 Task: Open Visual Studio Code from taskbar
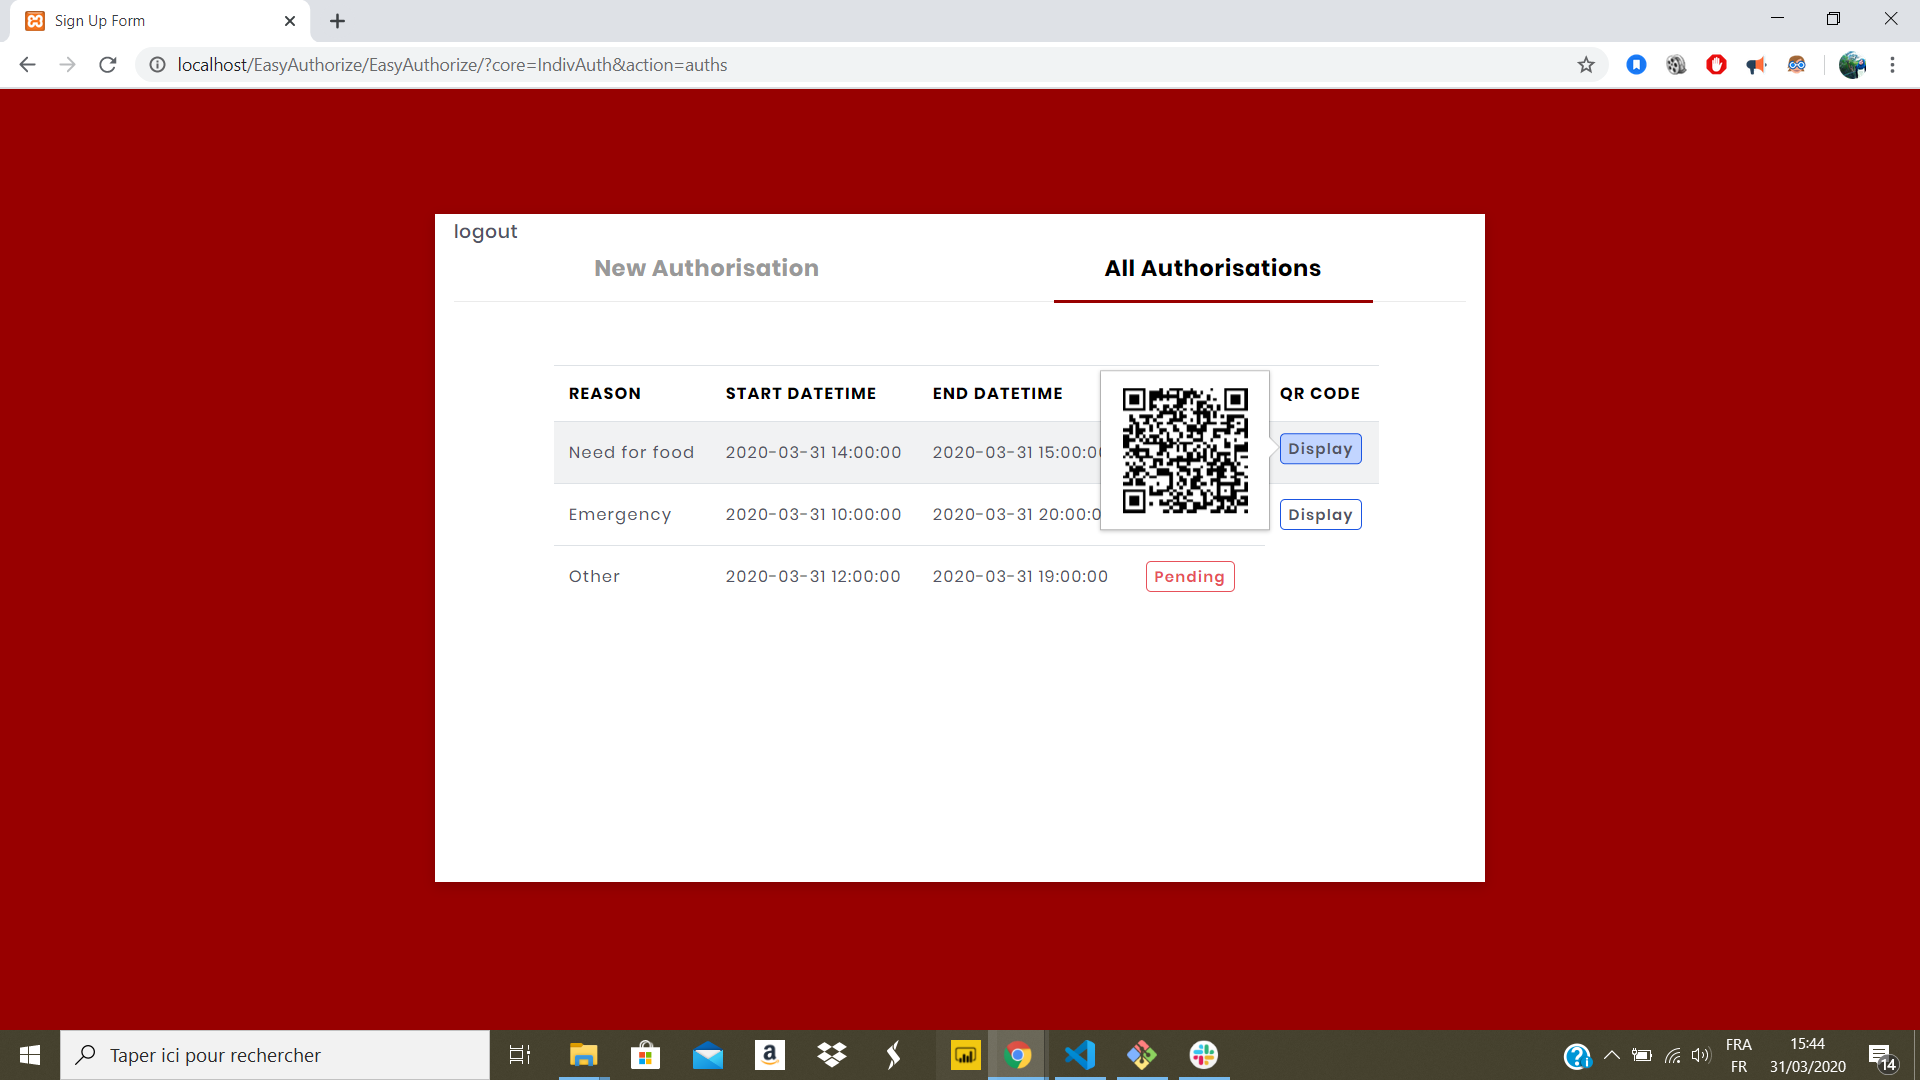click(x=1080, y=1055)
